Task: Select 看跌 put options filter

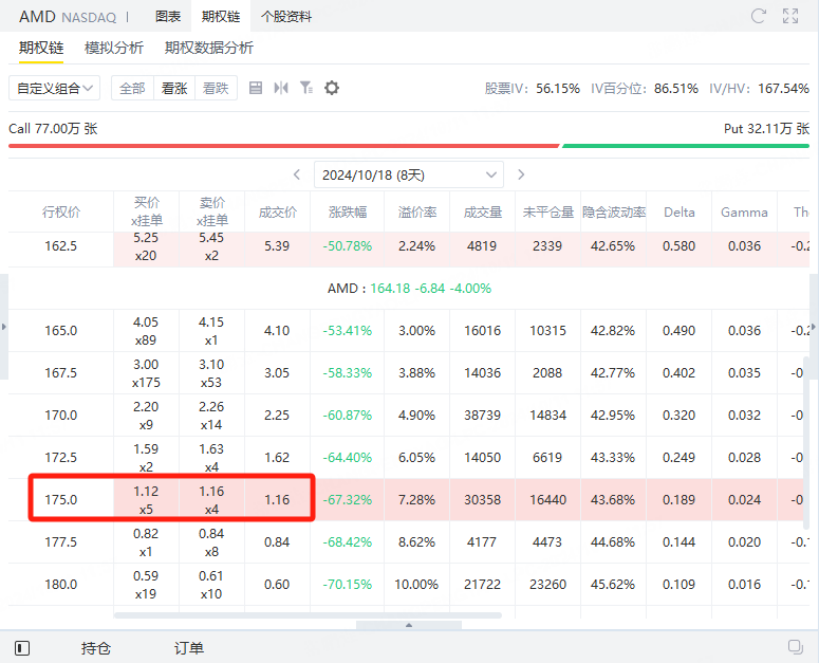Action: (x=216, y=88)
